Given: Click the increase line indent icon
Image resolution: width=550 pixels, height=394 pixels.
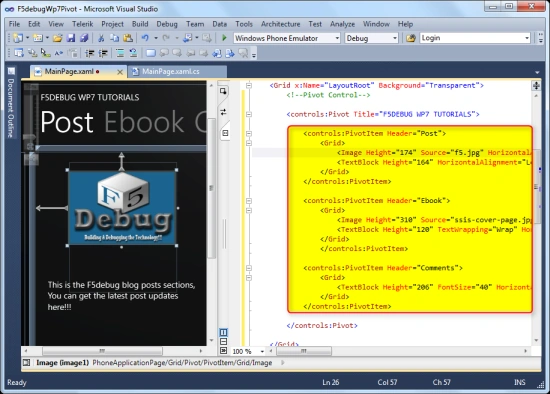Looking at the screenshot, I should coord(103,53).
